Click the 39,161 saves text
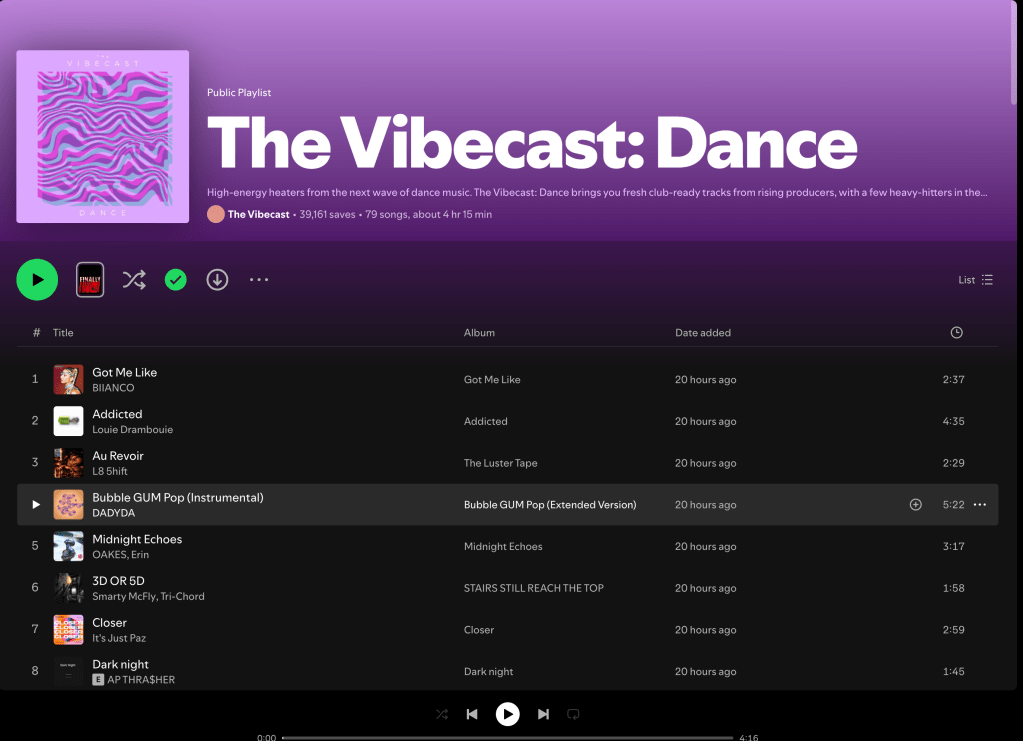Screen dimensions: 1023x741 [x=328, y=214]
